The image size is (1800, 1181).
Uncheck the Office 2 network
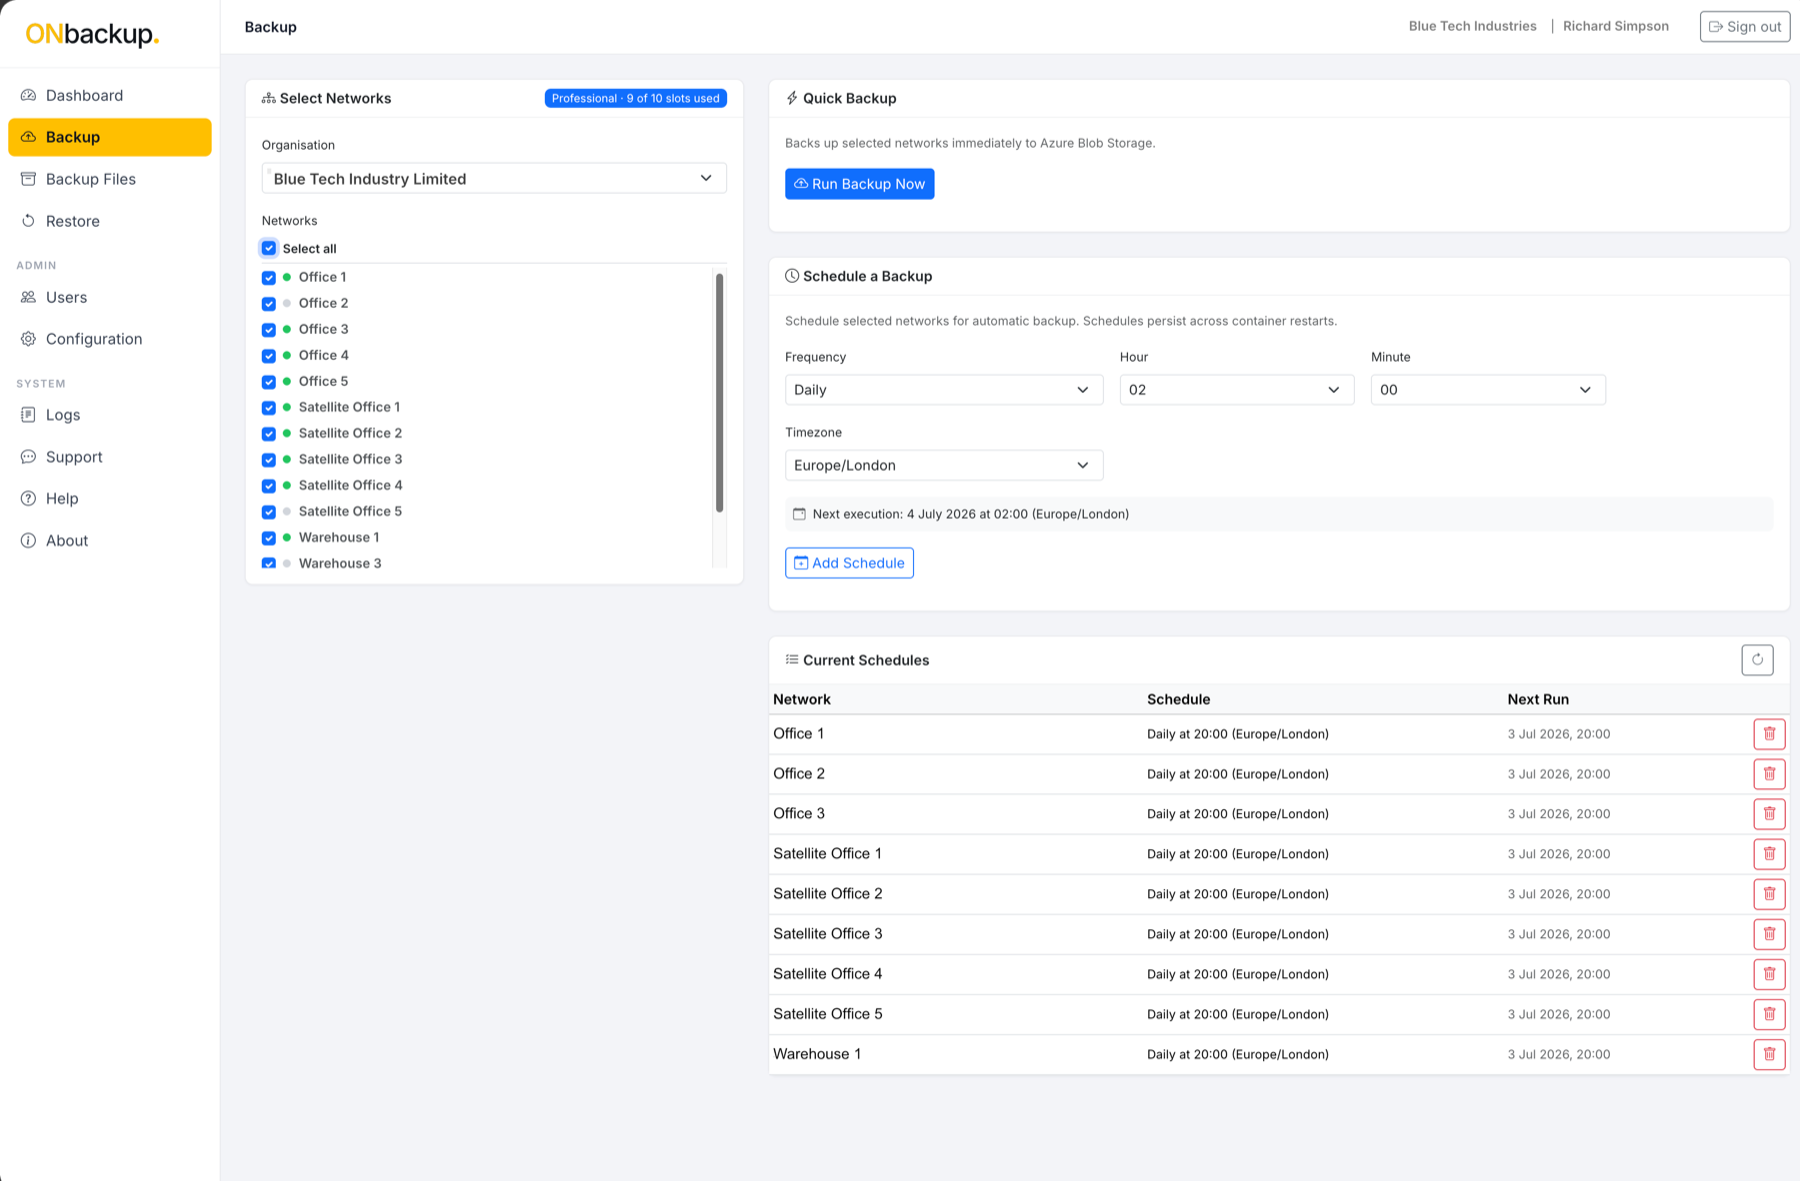269,304
